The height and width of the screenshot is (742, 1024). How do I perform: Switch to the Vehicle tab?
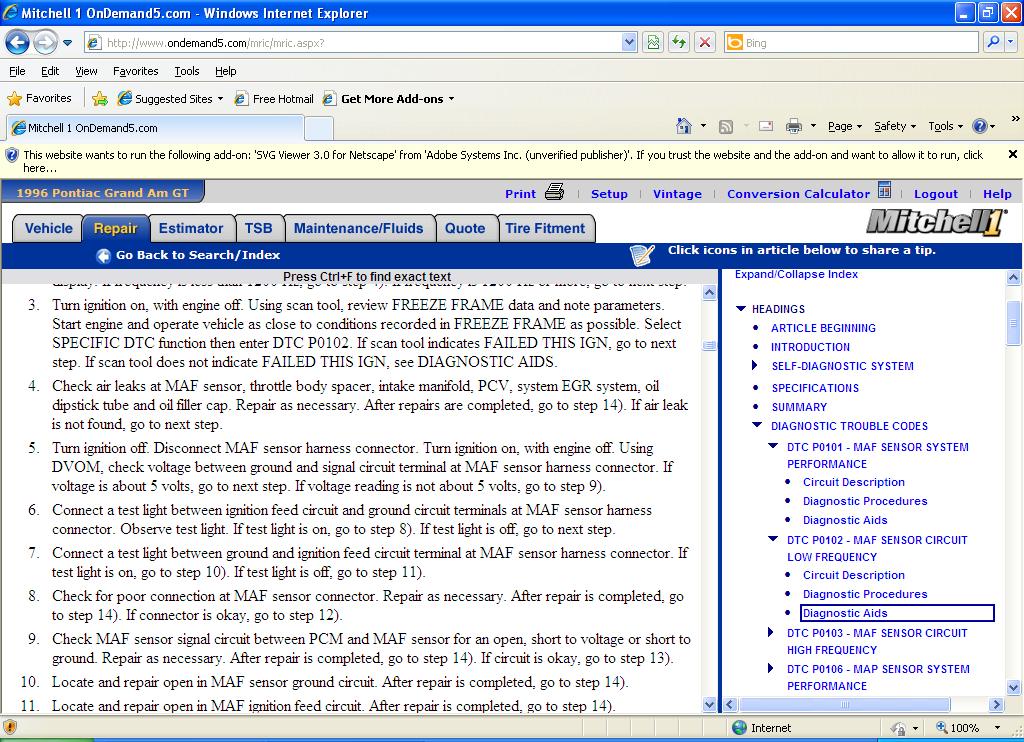pyautogui.click(x=48, y=229)
